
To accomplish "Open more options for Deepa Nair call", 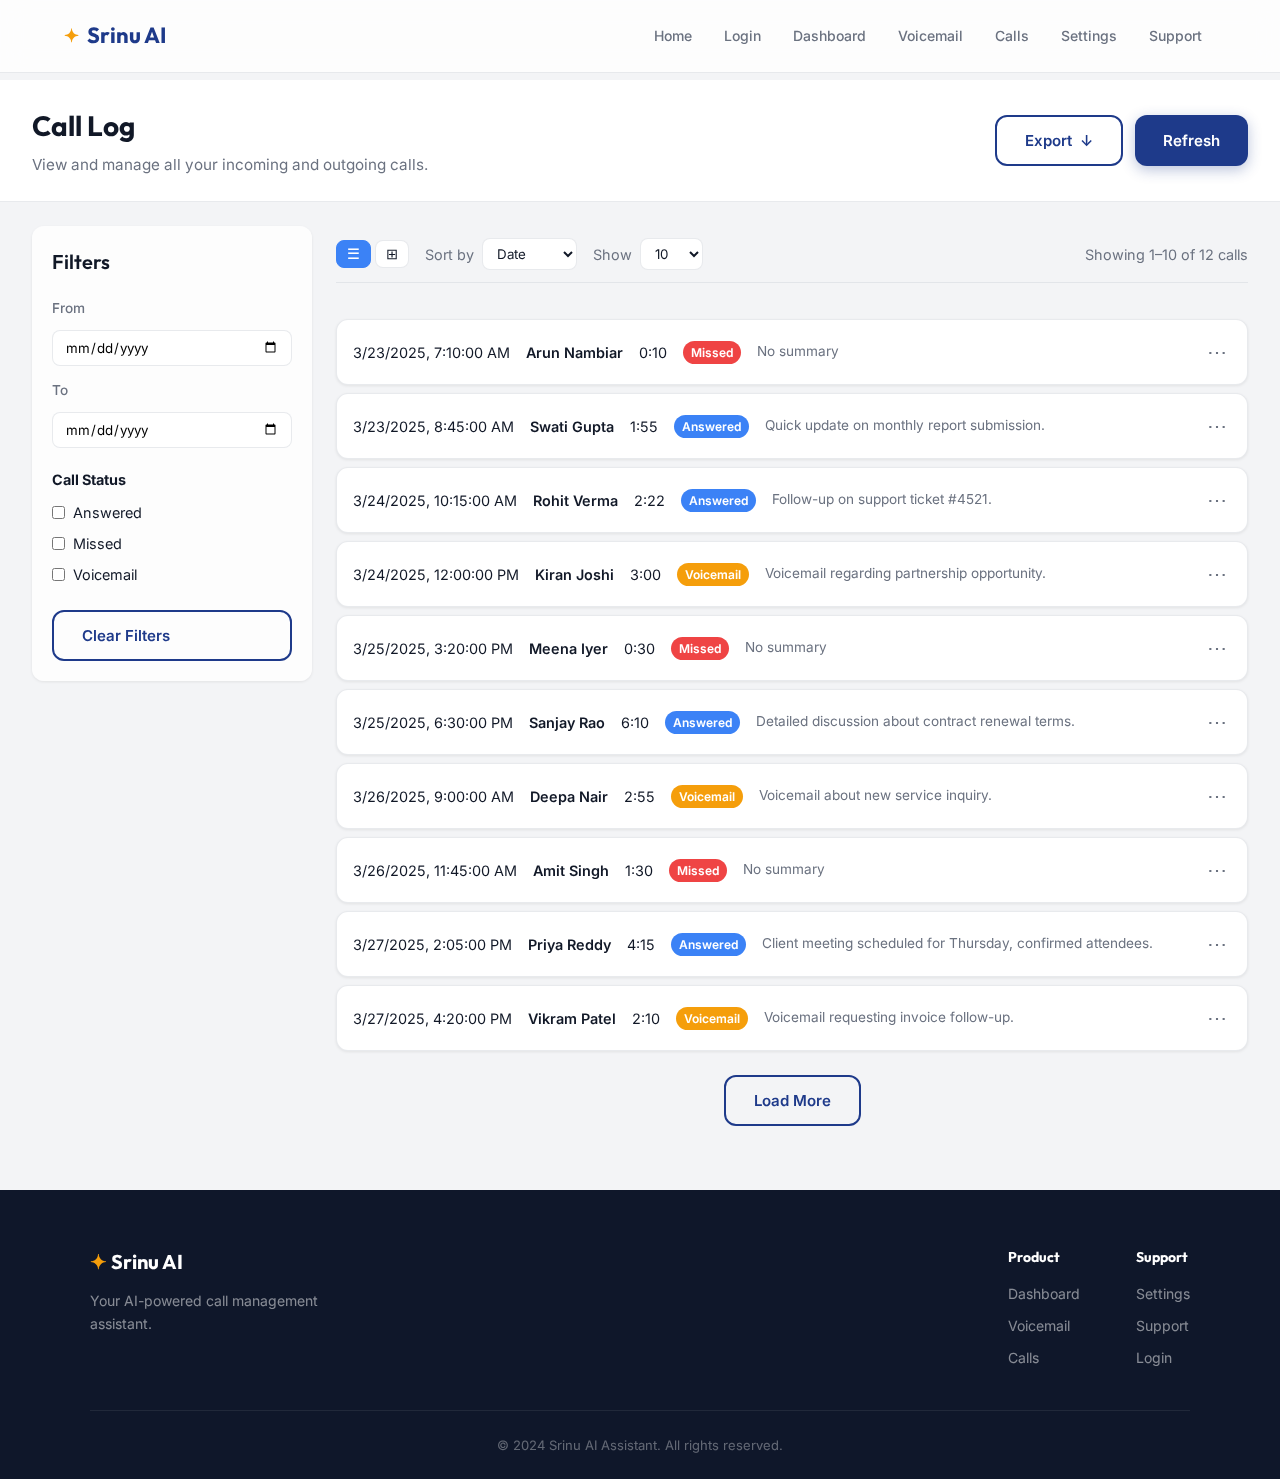I will [1217, 796].
